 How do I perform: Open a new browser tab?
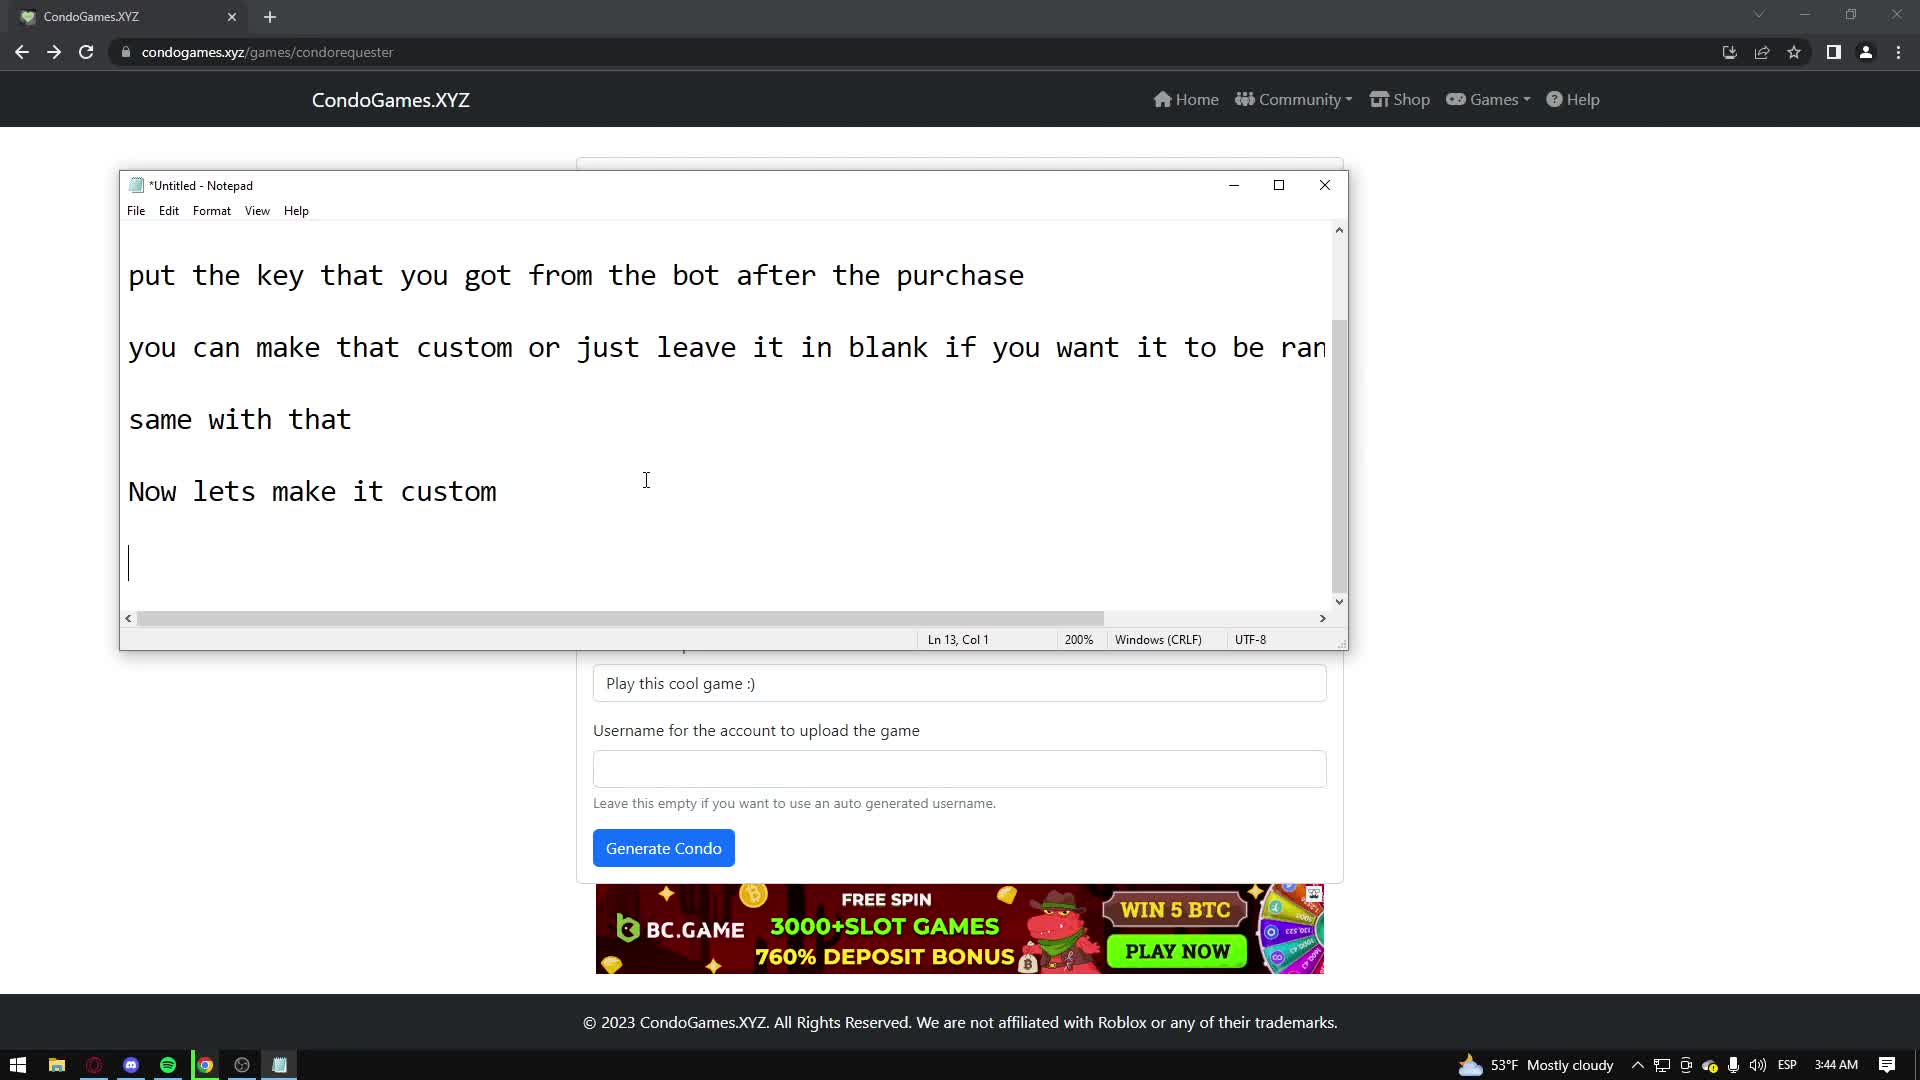[270, 17]
